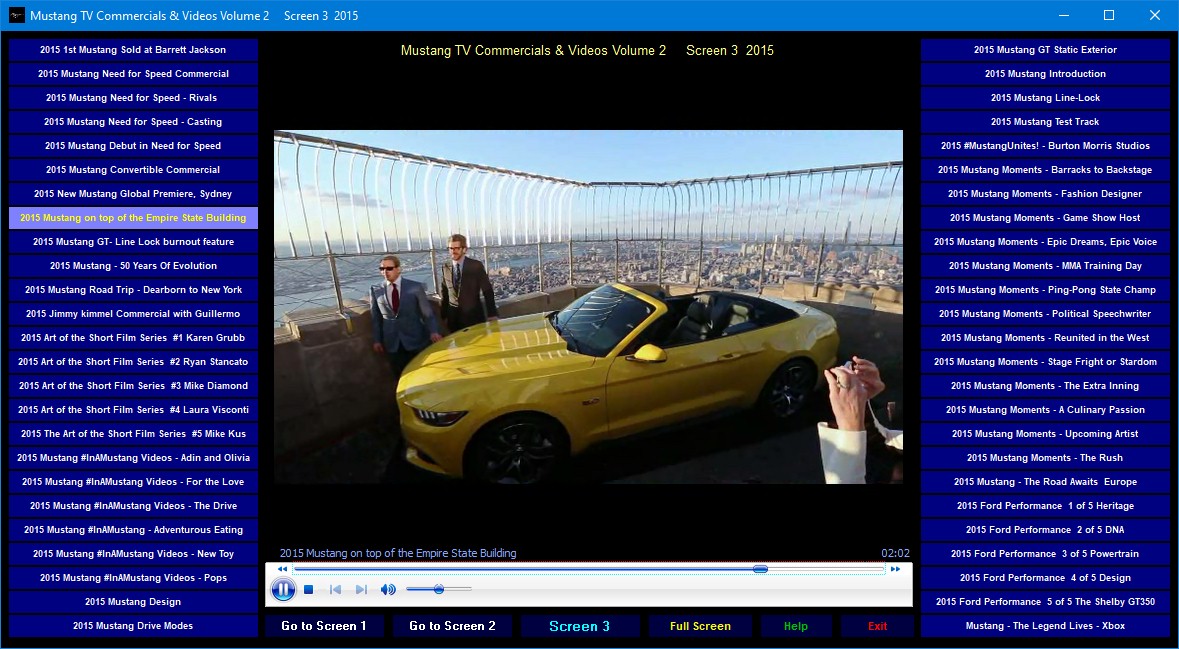1179x649 pixels.
Task: Play 2015 Mustang GT Static Exterior
Action: 1045,50
